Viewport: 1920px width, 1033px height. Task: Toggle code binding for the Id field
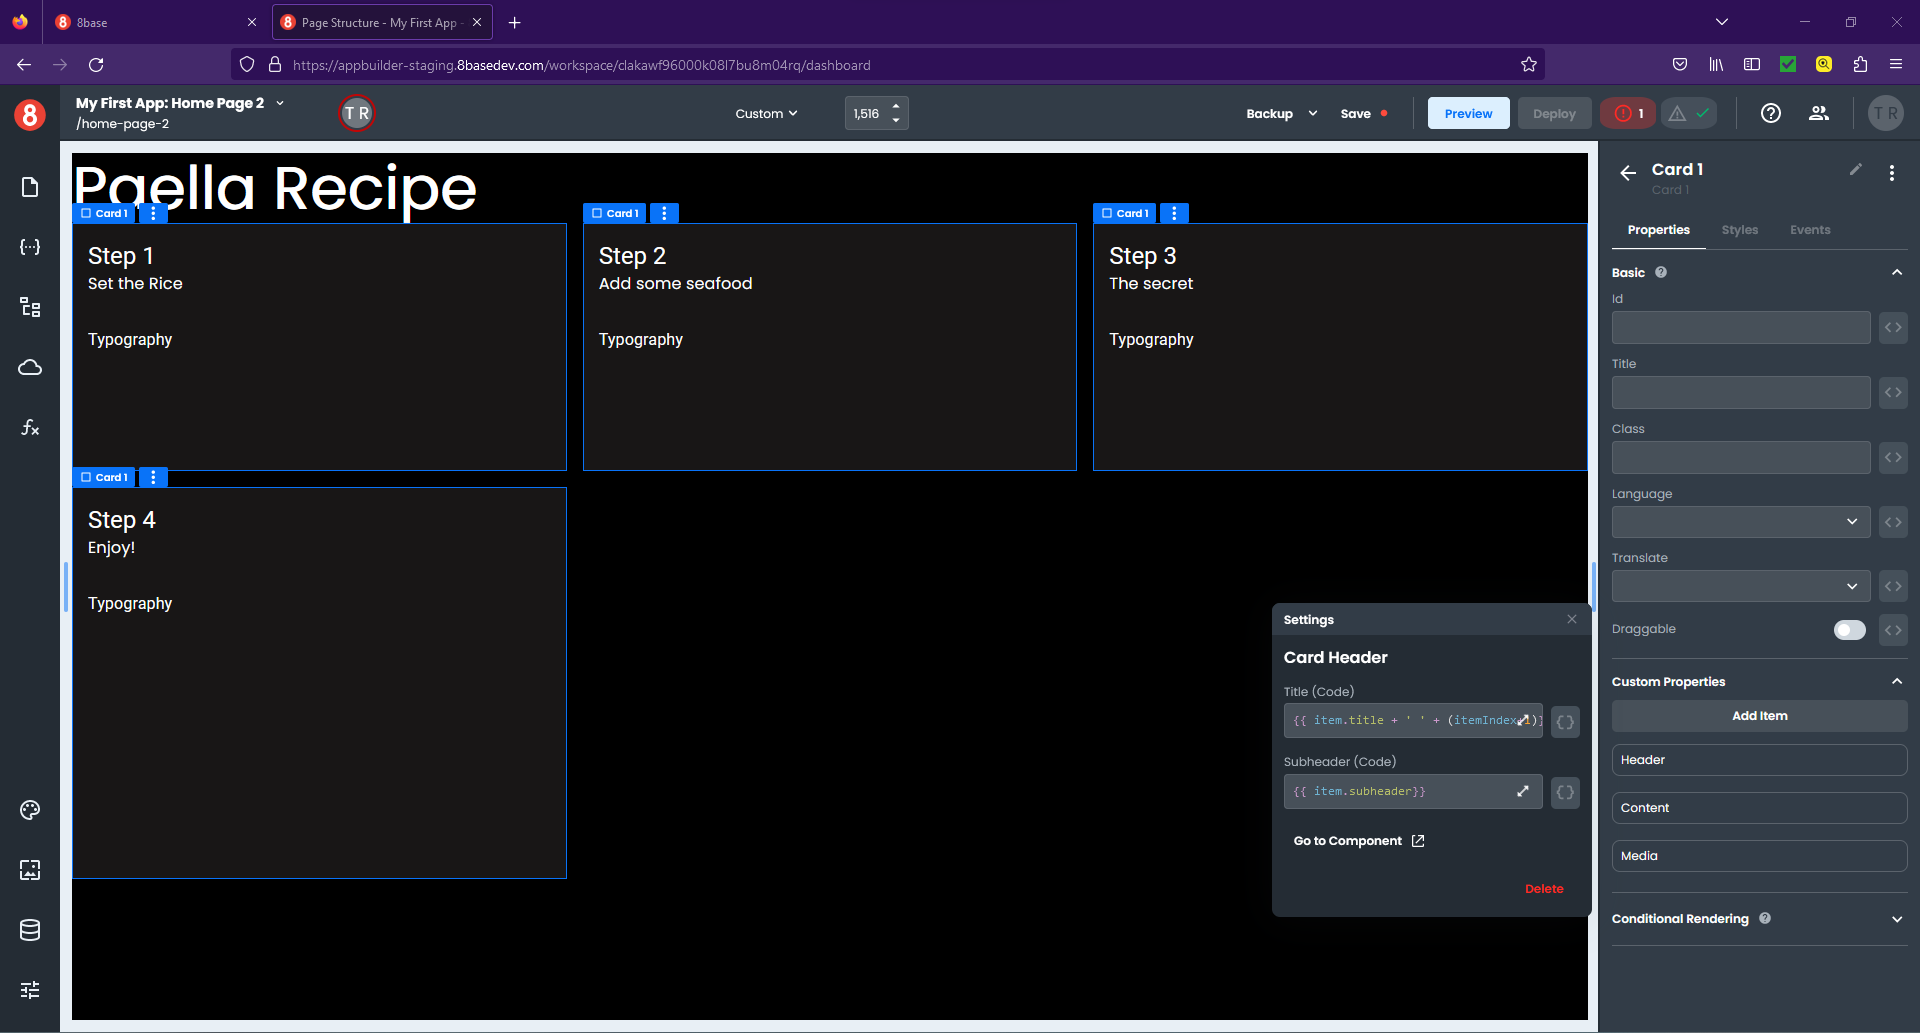(x=1892, y=328)
